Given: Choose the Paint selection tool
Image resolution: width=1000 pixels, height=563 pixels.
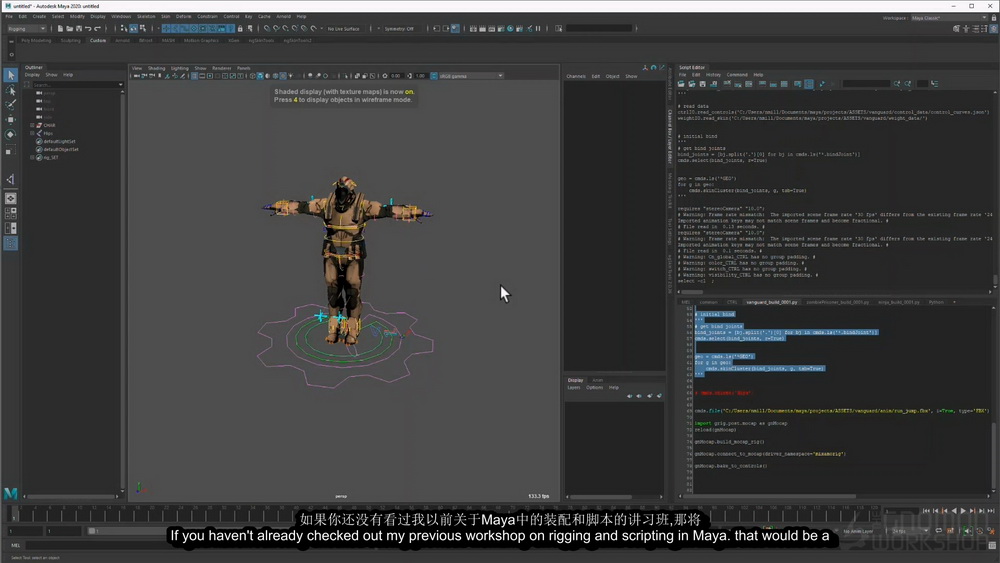Looking at the screenshot, I should 10,105.
